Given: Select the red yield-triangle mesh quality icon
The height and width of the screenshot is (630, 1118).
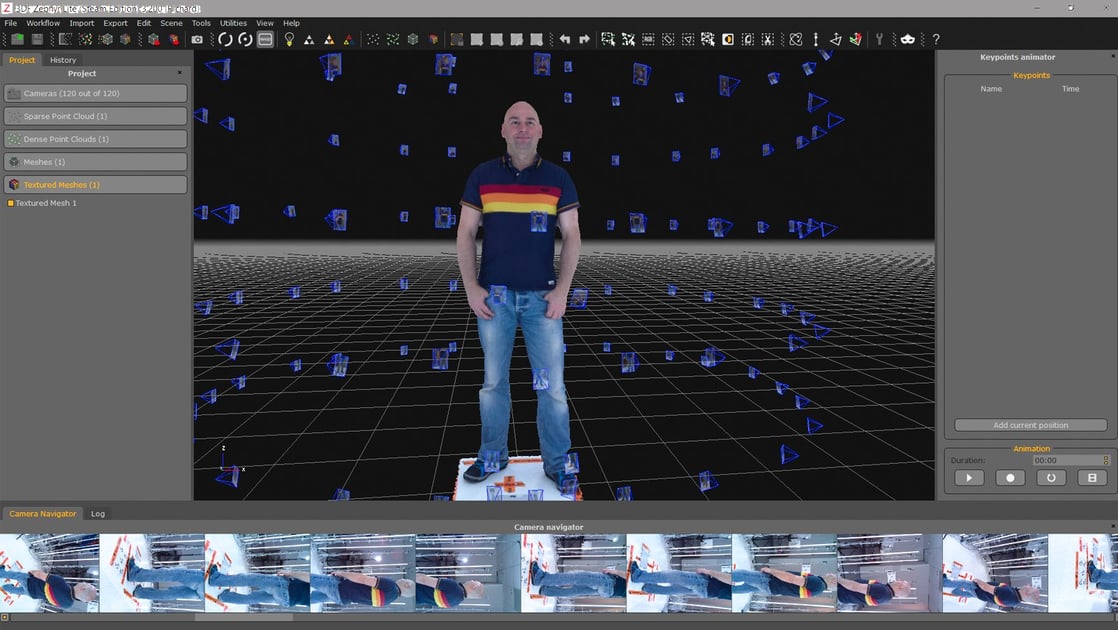Looking at the screenshot, I should (348, 39).
